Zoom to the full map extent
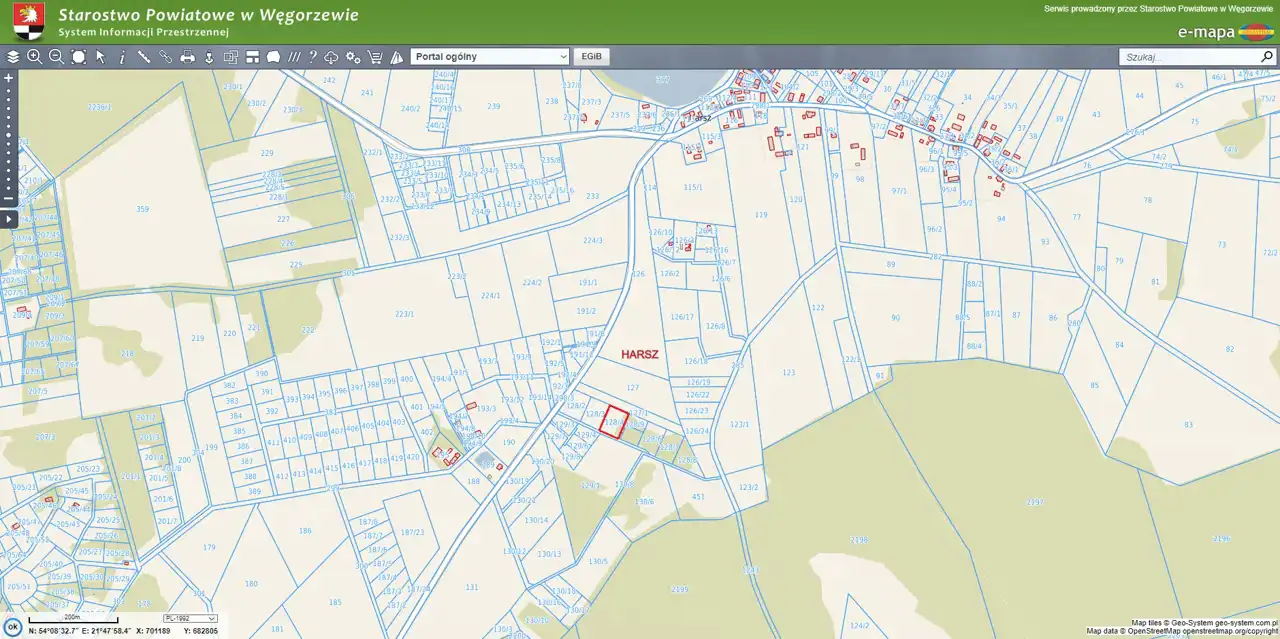The width and height of the screenshot is (1280, 639). click(x=78, y=57)
